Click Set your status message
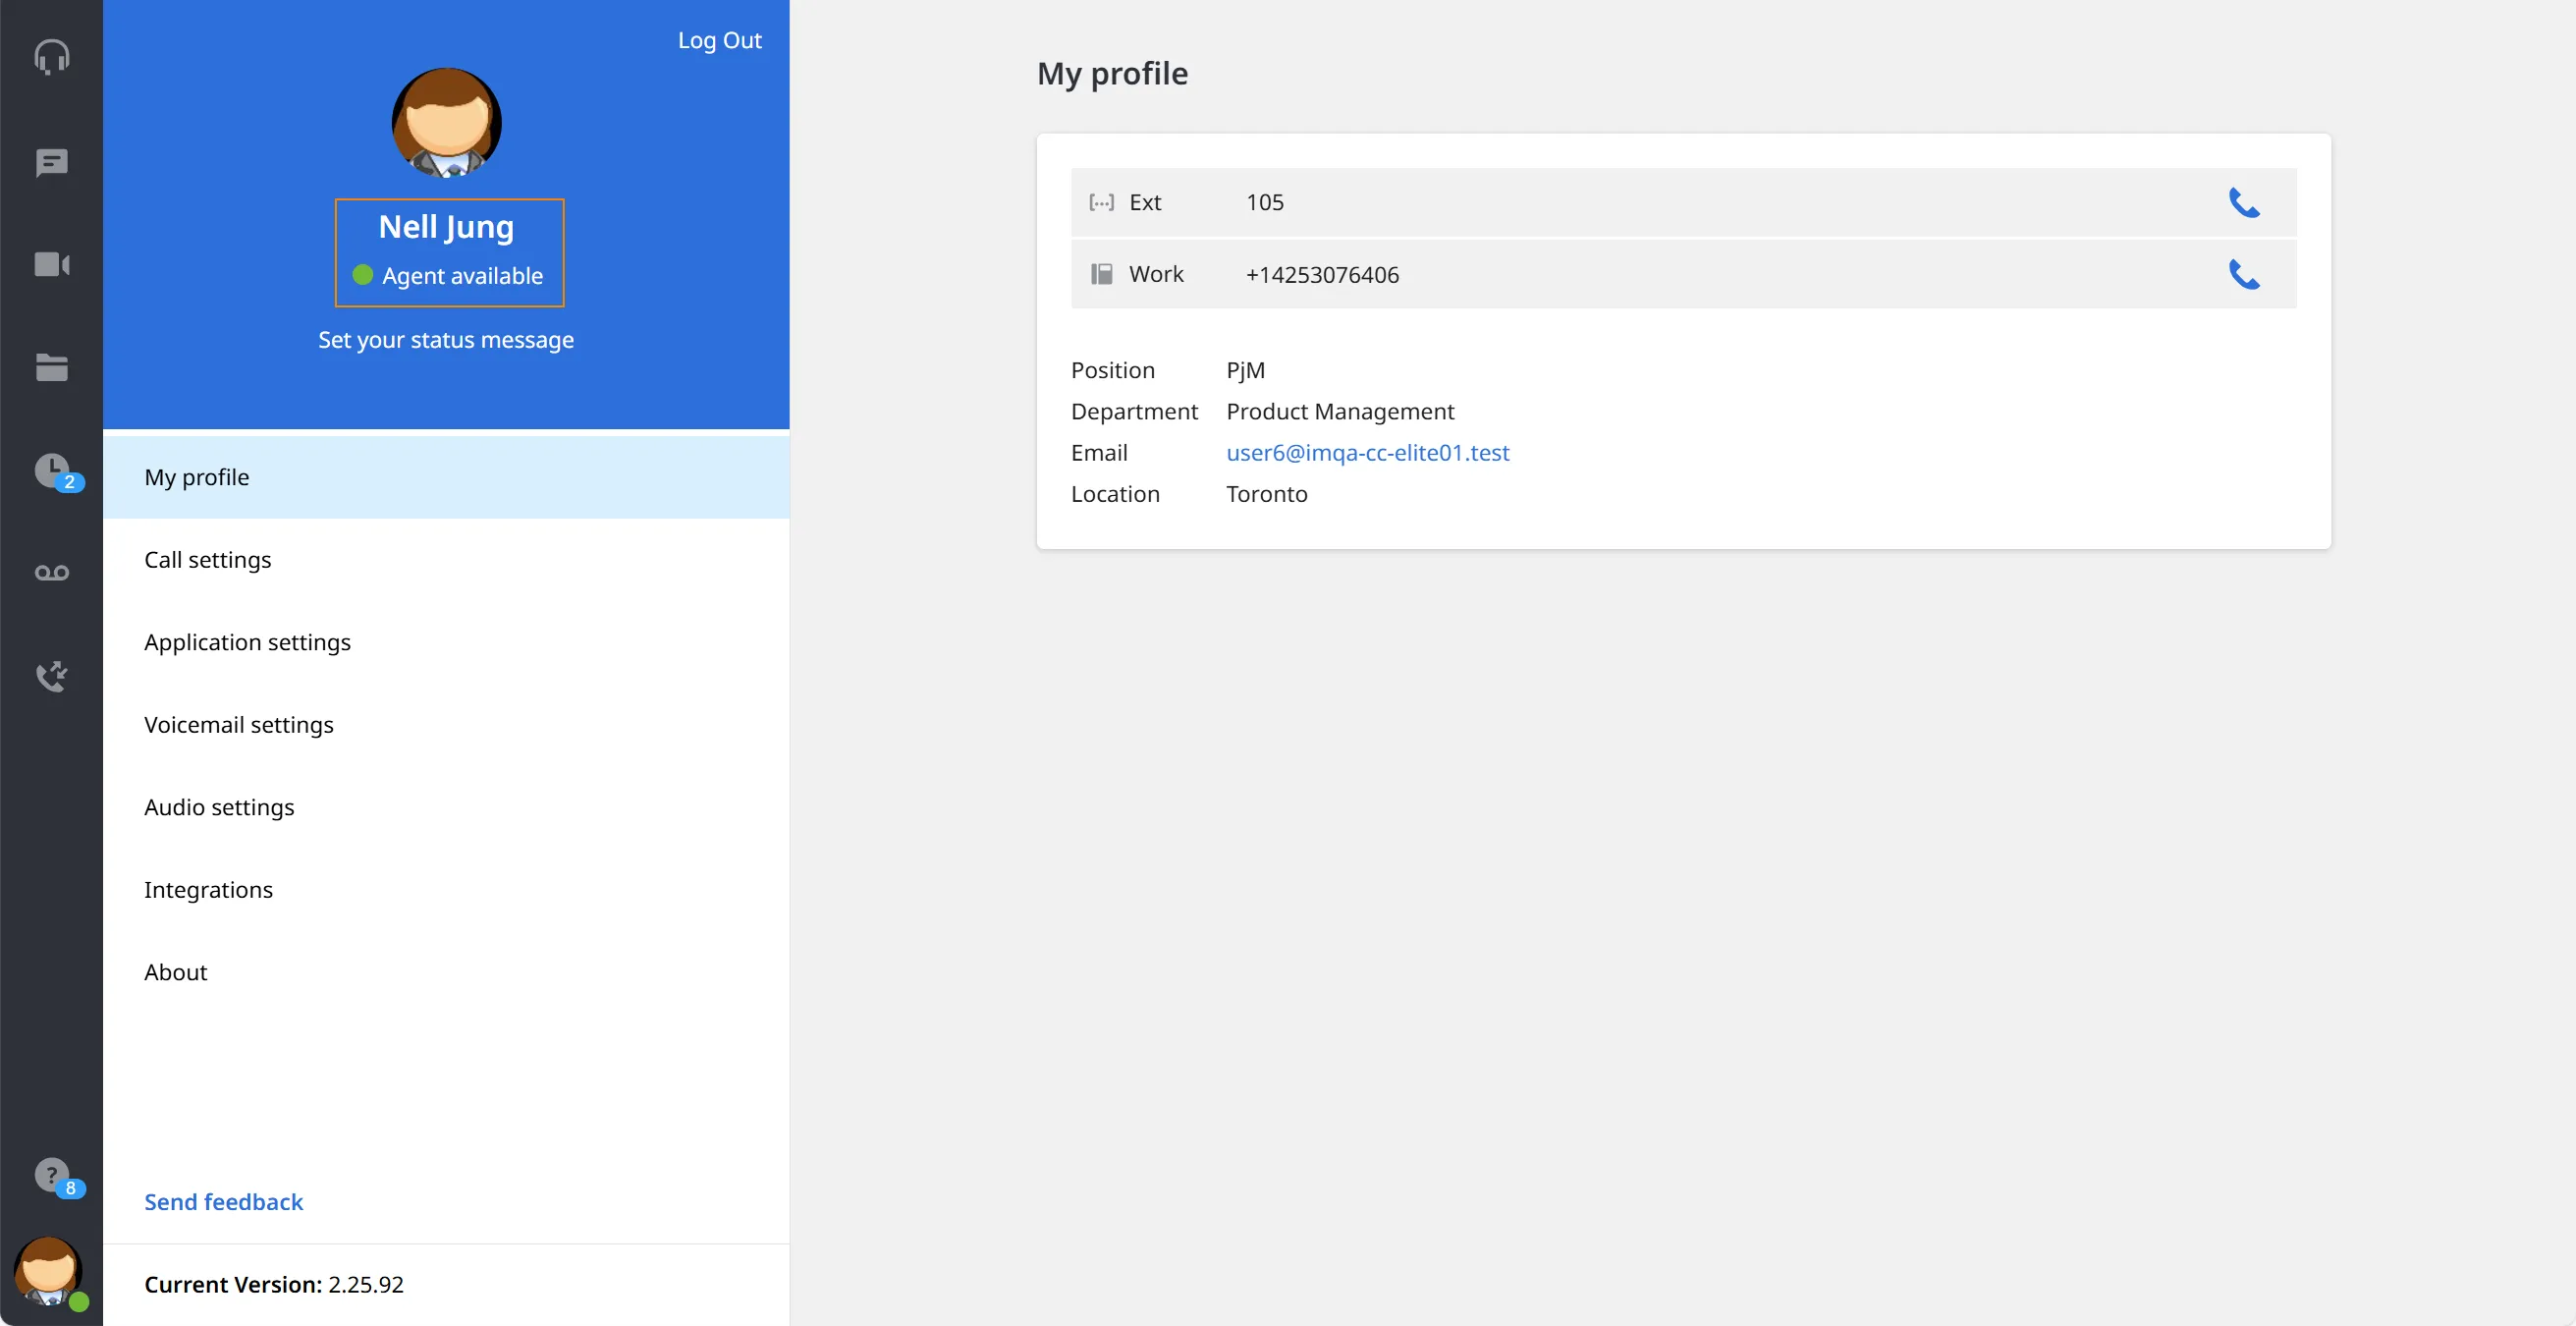This screenshot has height=1326, width=2576. 446,340
